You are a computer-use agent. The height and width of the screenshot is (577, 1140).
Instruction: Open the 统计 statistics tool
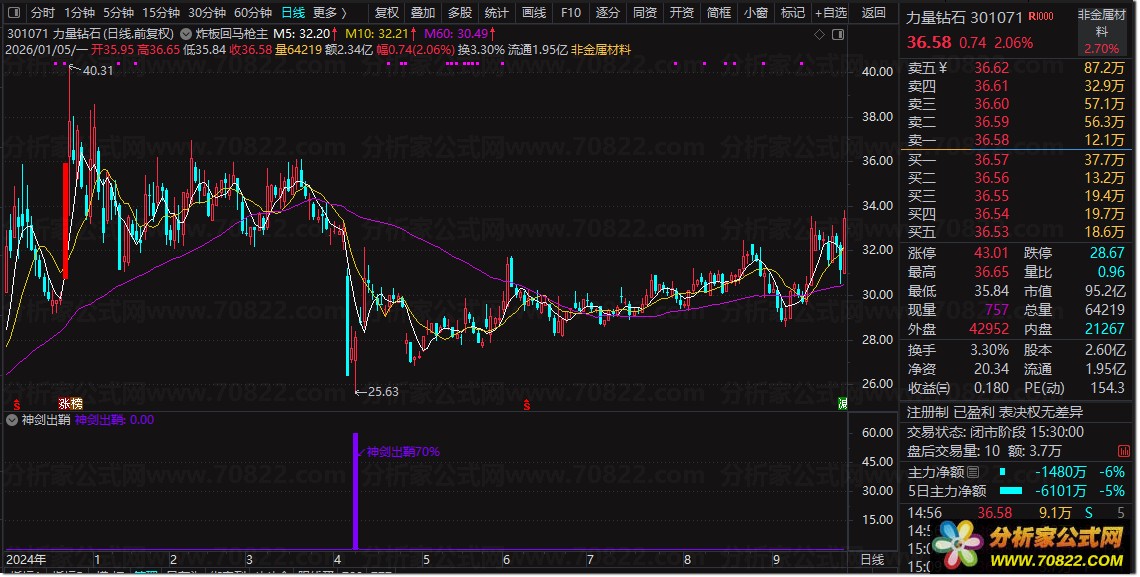[x=497, y=12]
